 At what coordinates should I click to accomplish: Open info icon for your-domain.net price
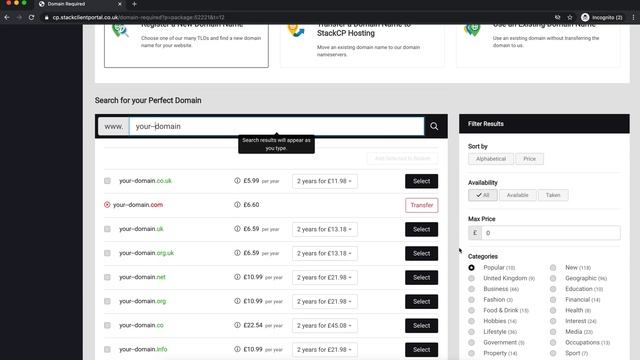pyautogui.click(x=237, y=277)
